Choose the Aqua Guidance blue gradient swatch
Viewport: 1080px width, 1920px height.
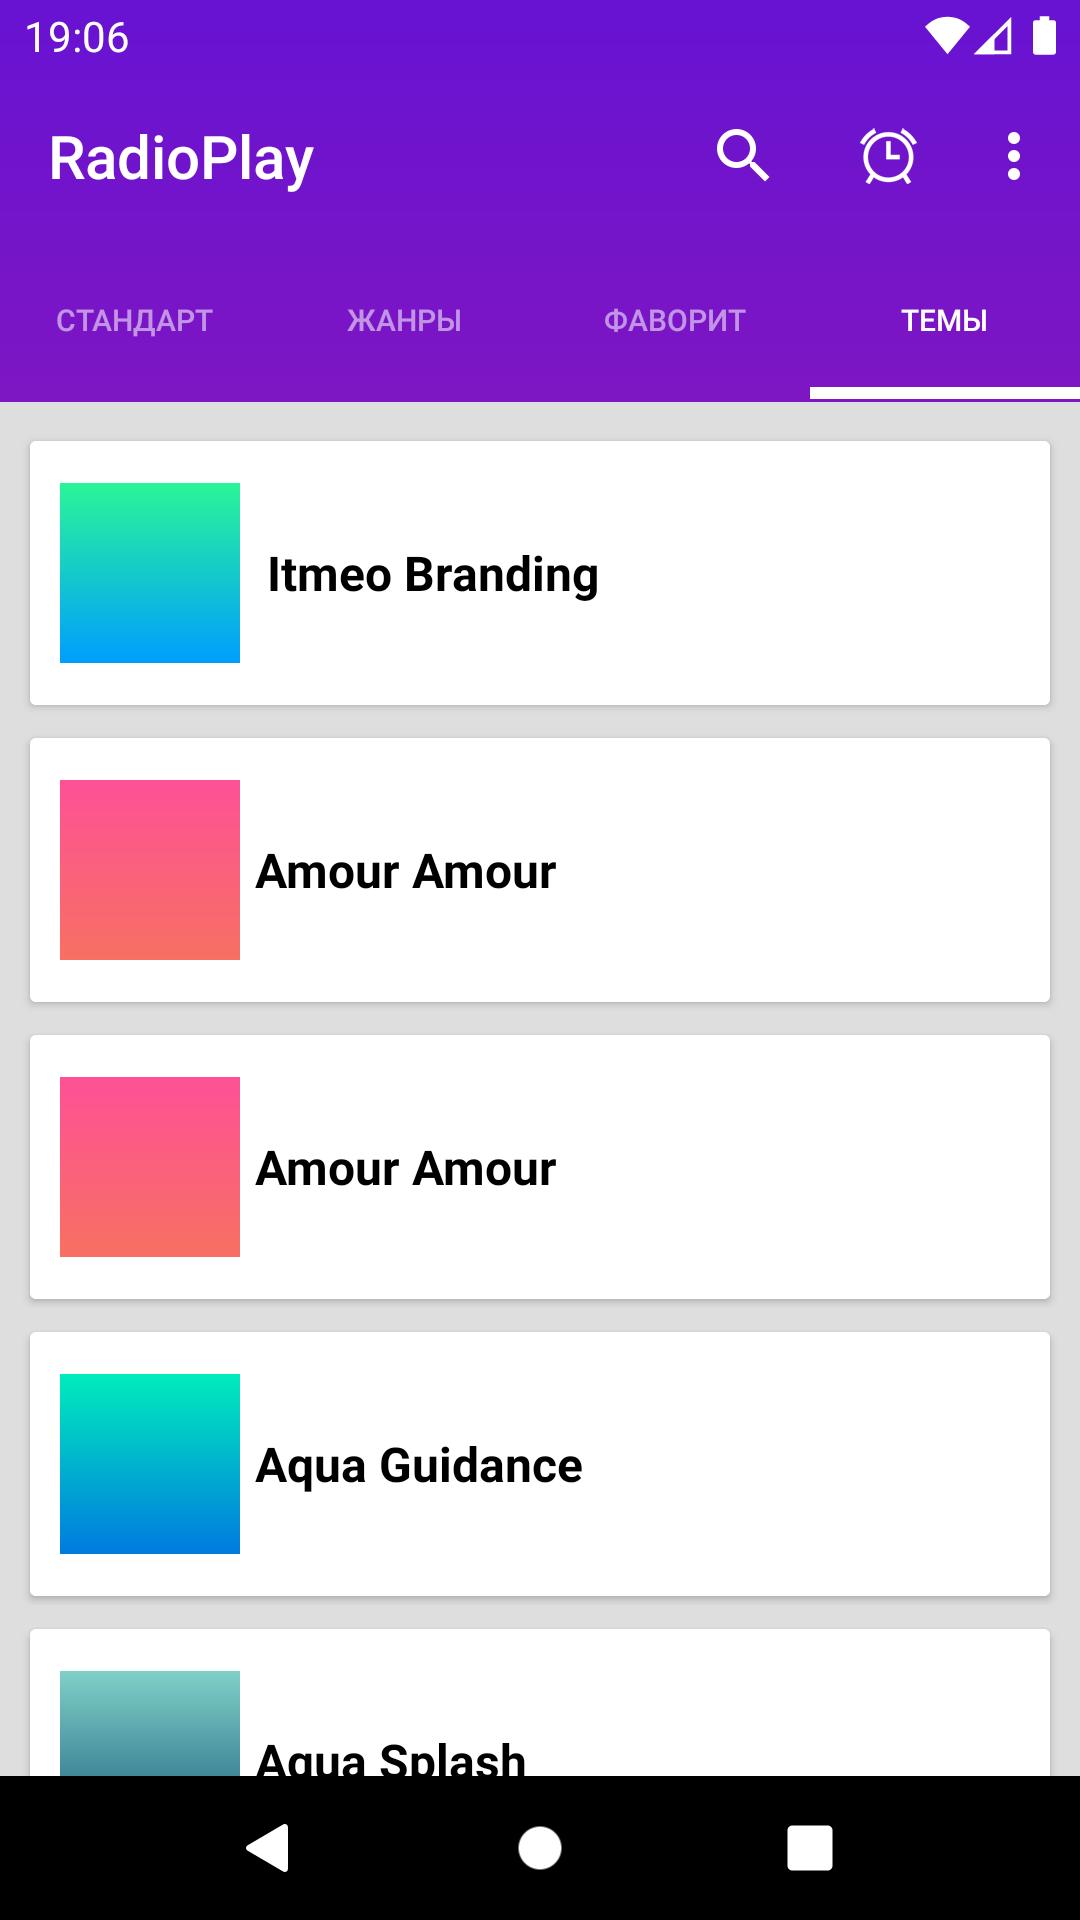click(150, 1464)
